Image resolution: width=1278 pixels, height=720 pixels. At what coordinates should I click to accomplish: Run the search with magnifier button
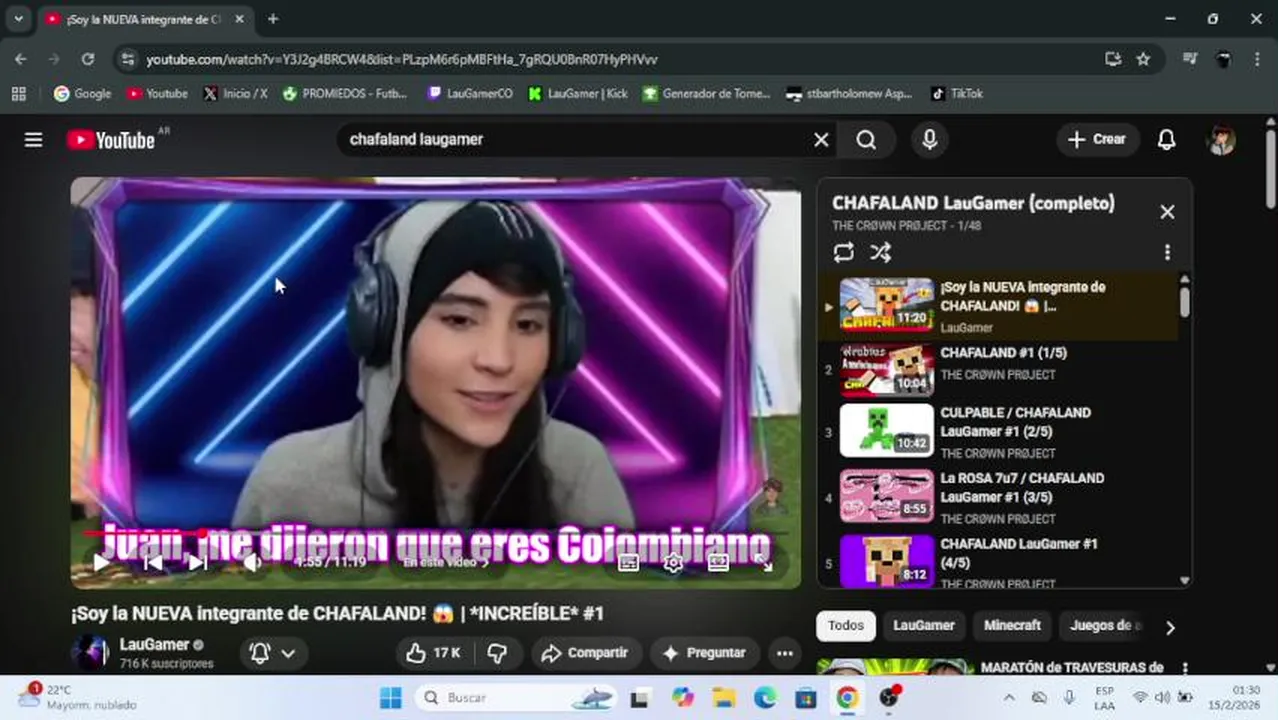coord(866,140)
